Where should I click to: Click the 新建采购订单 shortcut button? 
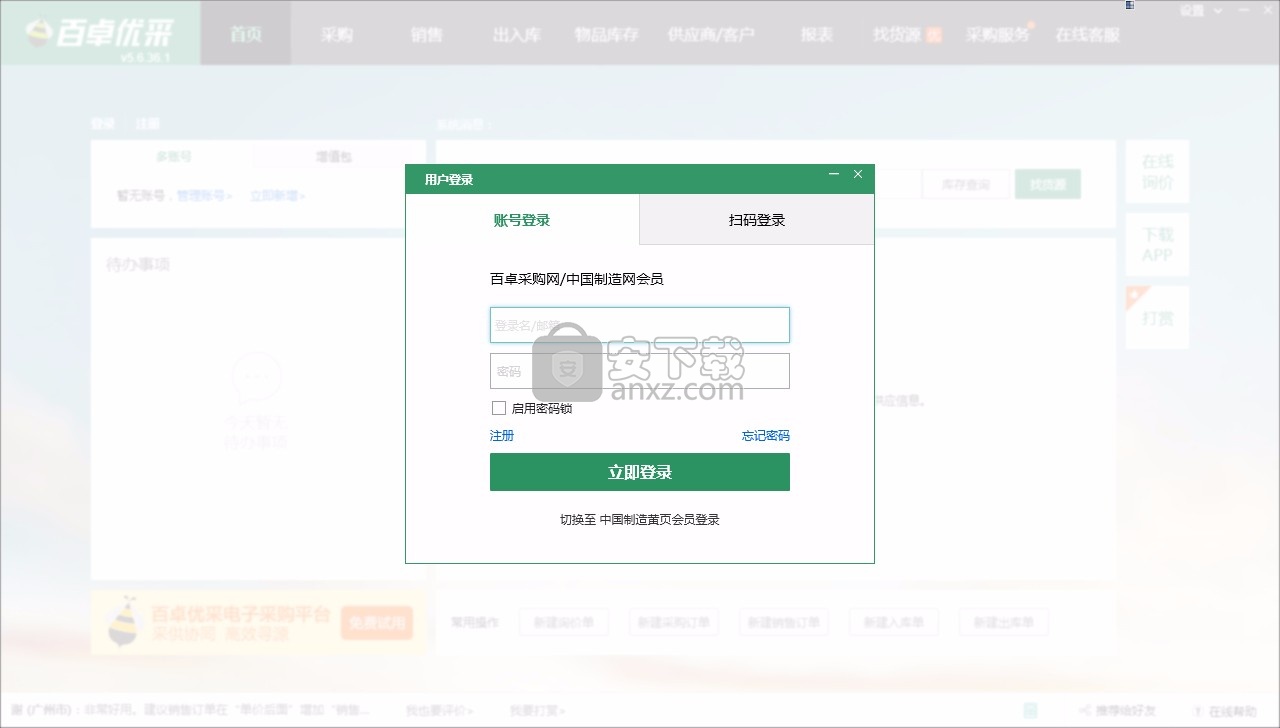(675, 622)
